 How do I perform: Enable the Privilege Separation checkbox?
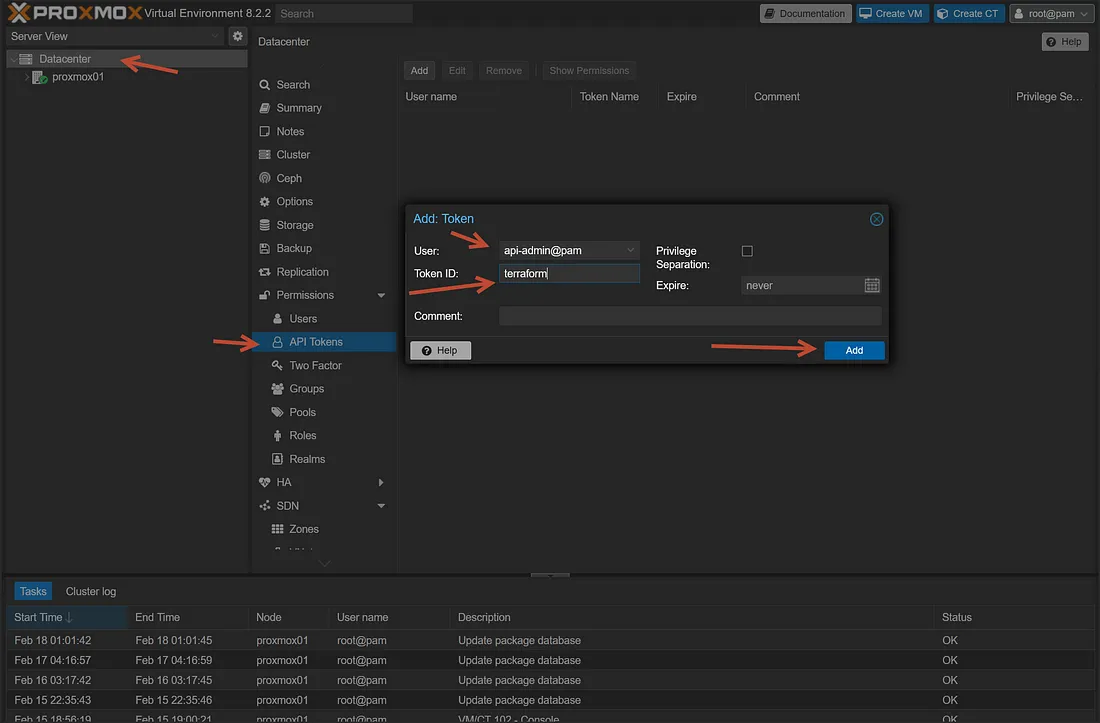[747, 251]
